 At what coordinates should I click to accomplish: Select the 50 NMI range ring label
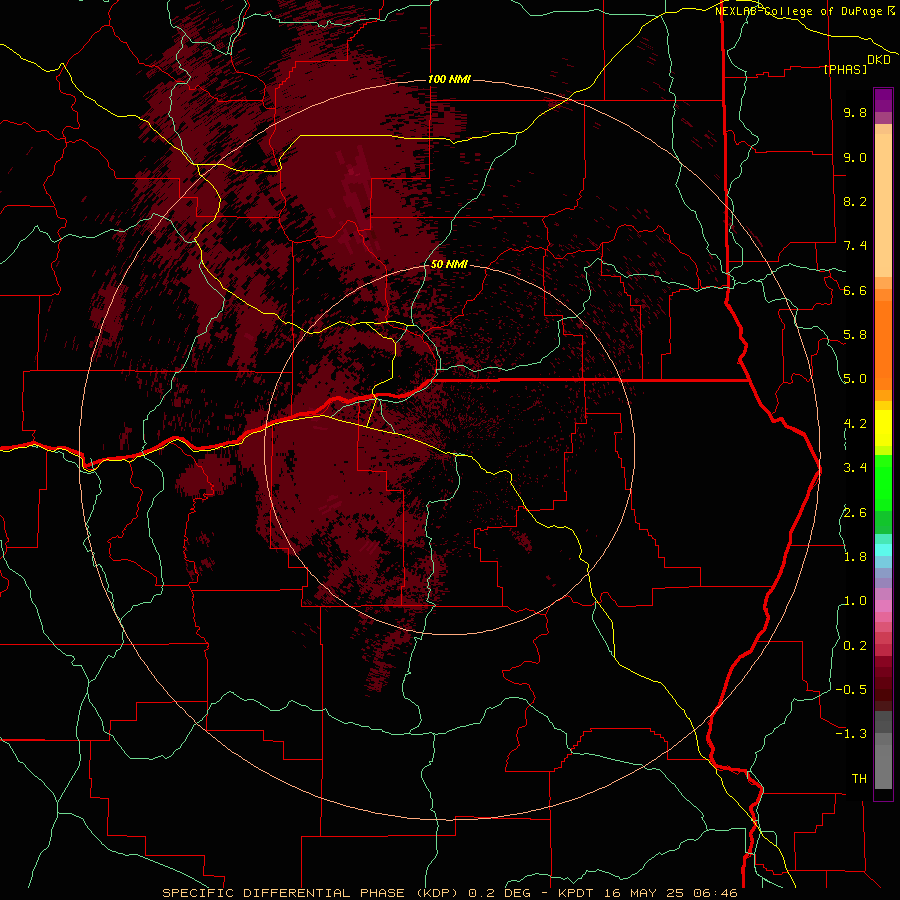[x=449, y=264]
